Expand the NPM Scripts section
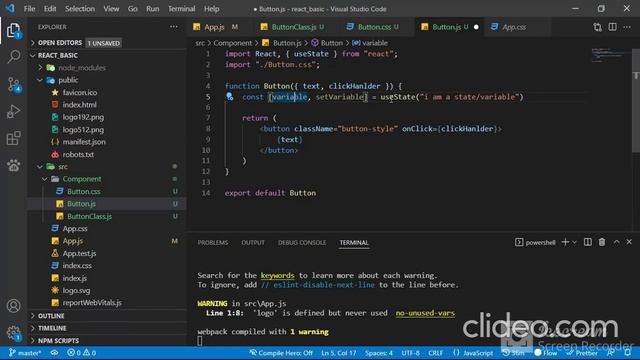This screenshot has height=360, width=640. point(33,340)
